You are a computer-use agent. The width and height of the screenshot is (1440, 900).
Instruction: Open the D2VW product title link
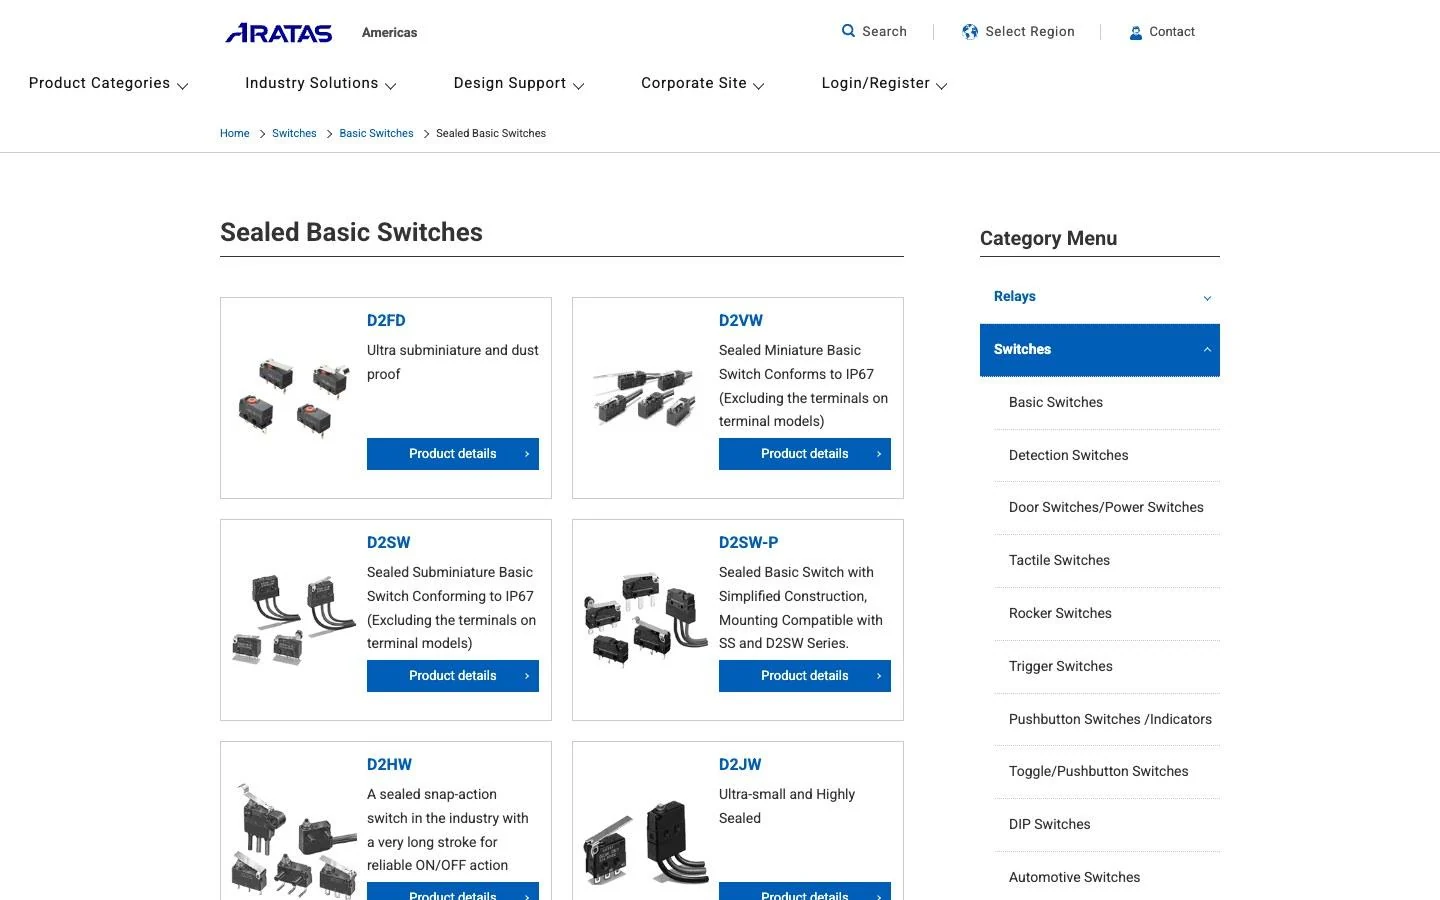coord(741,321)
